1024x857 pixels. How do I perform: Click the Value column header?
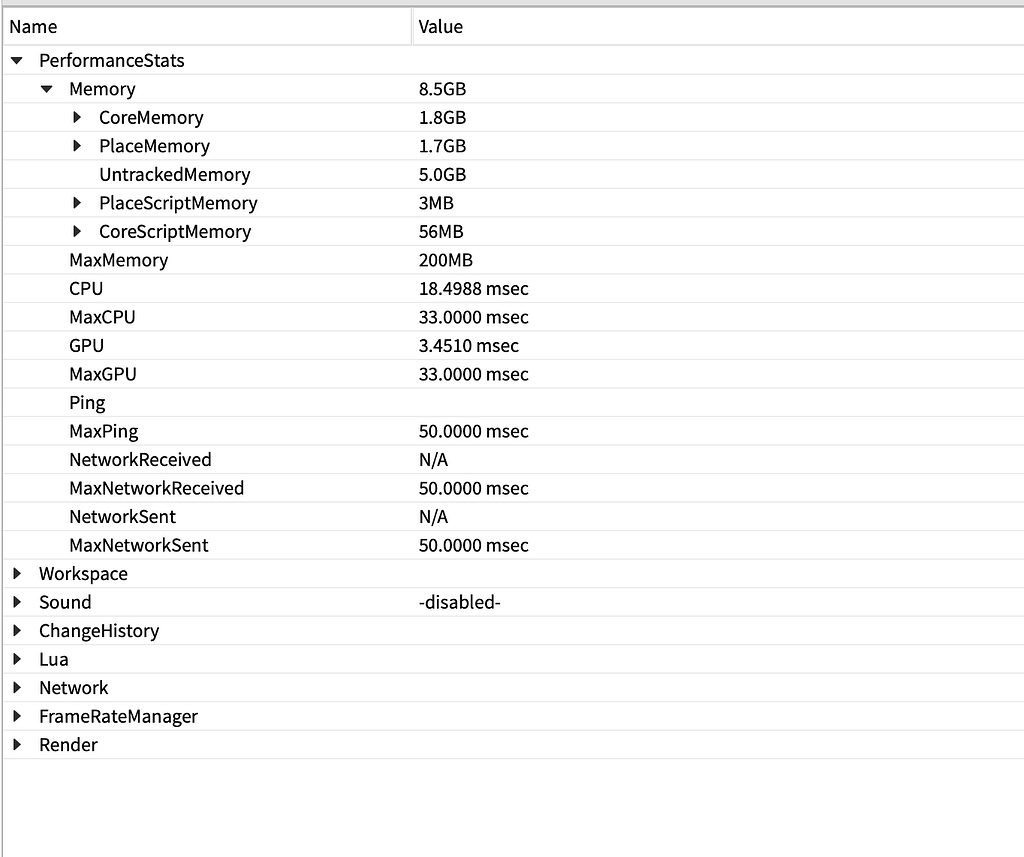[x=441, y=26]
